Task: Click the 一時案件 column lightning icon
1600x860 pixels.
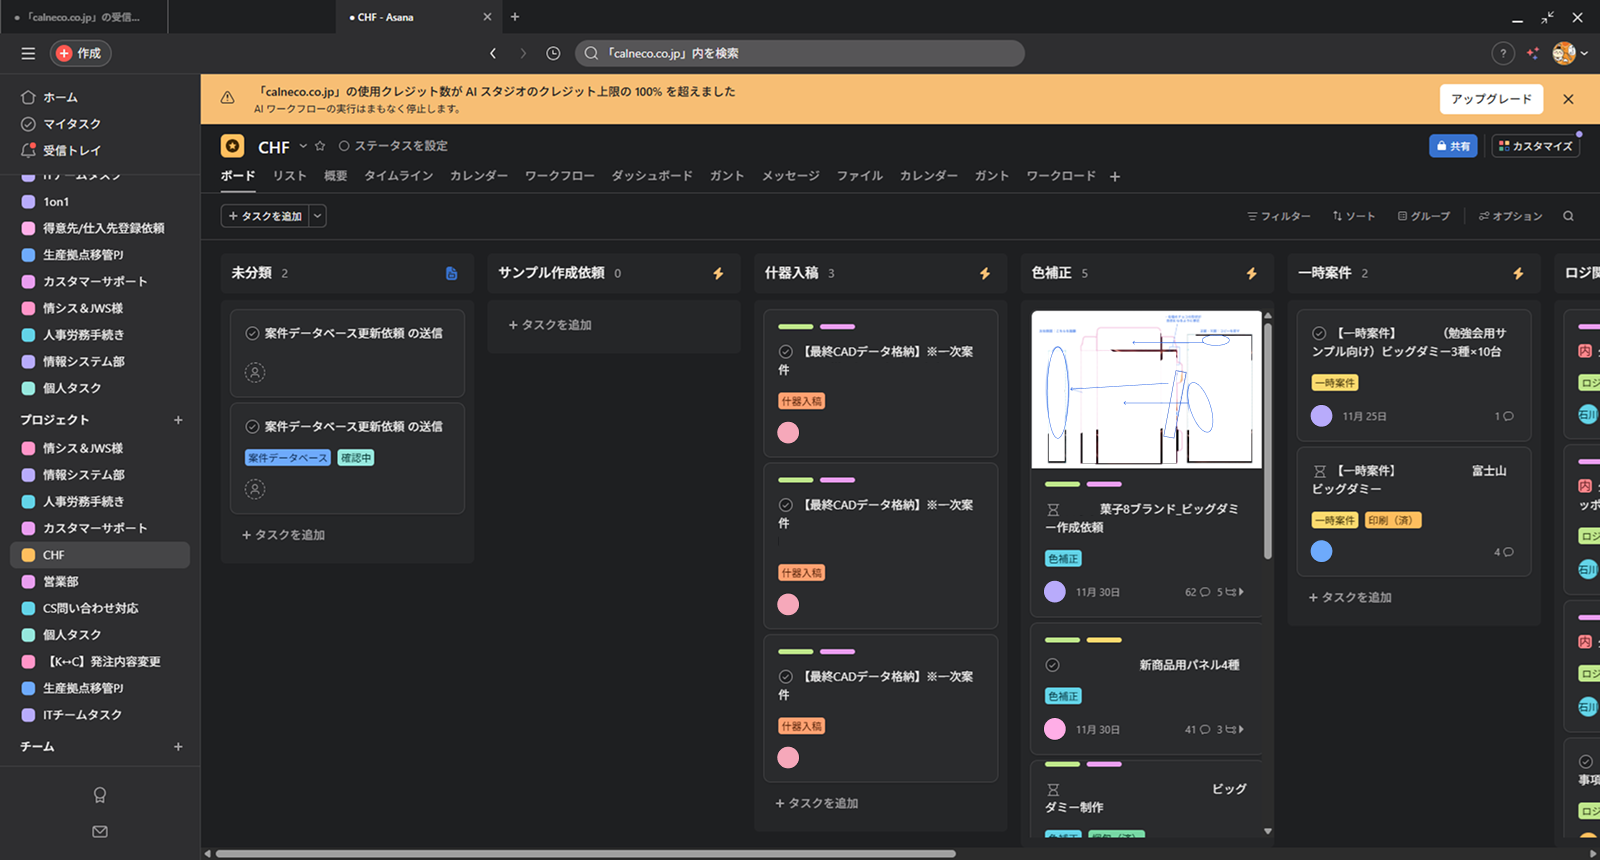Action: (1518, 273)
